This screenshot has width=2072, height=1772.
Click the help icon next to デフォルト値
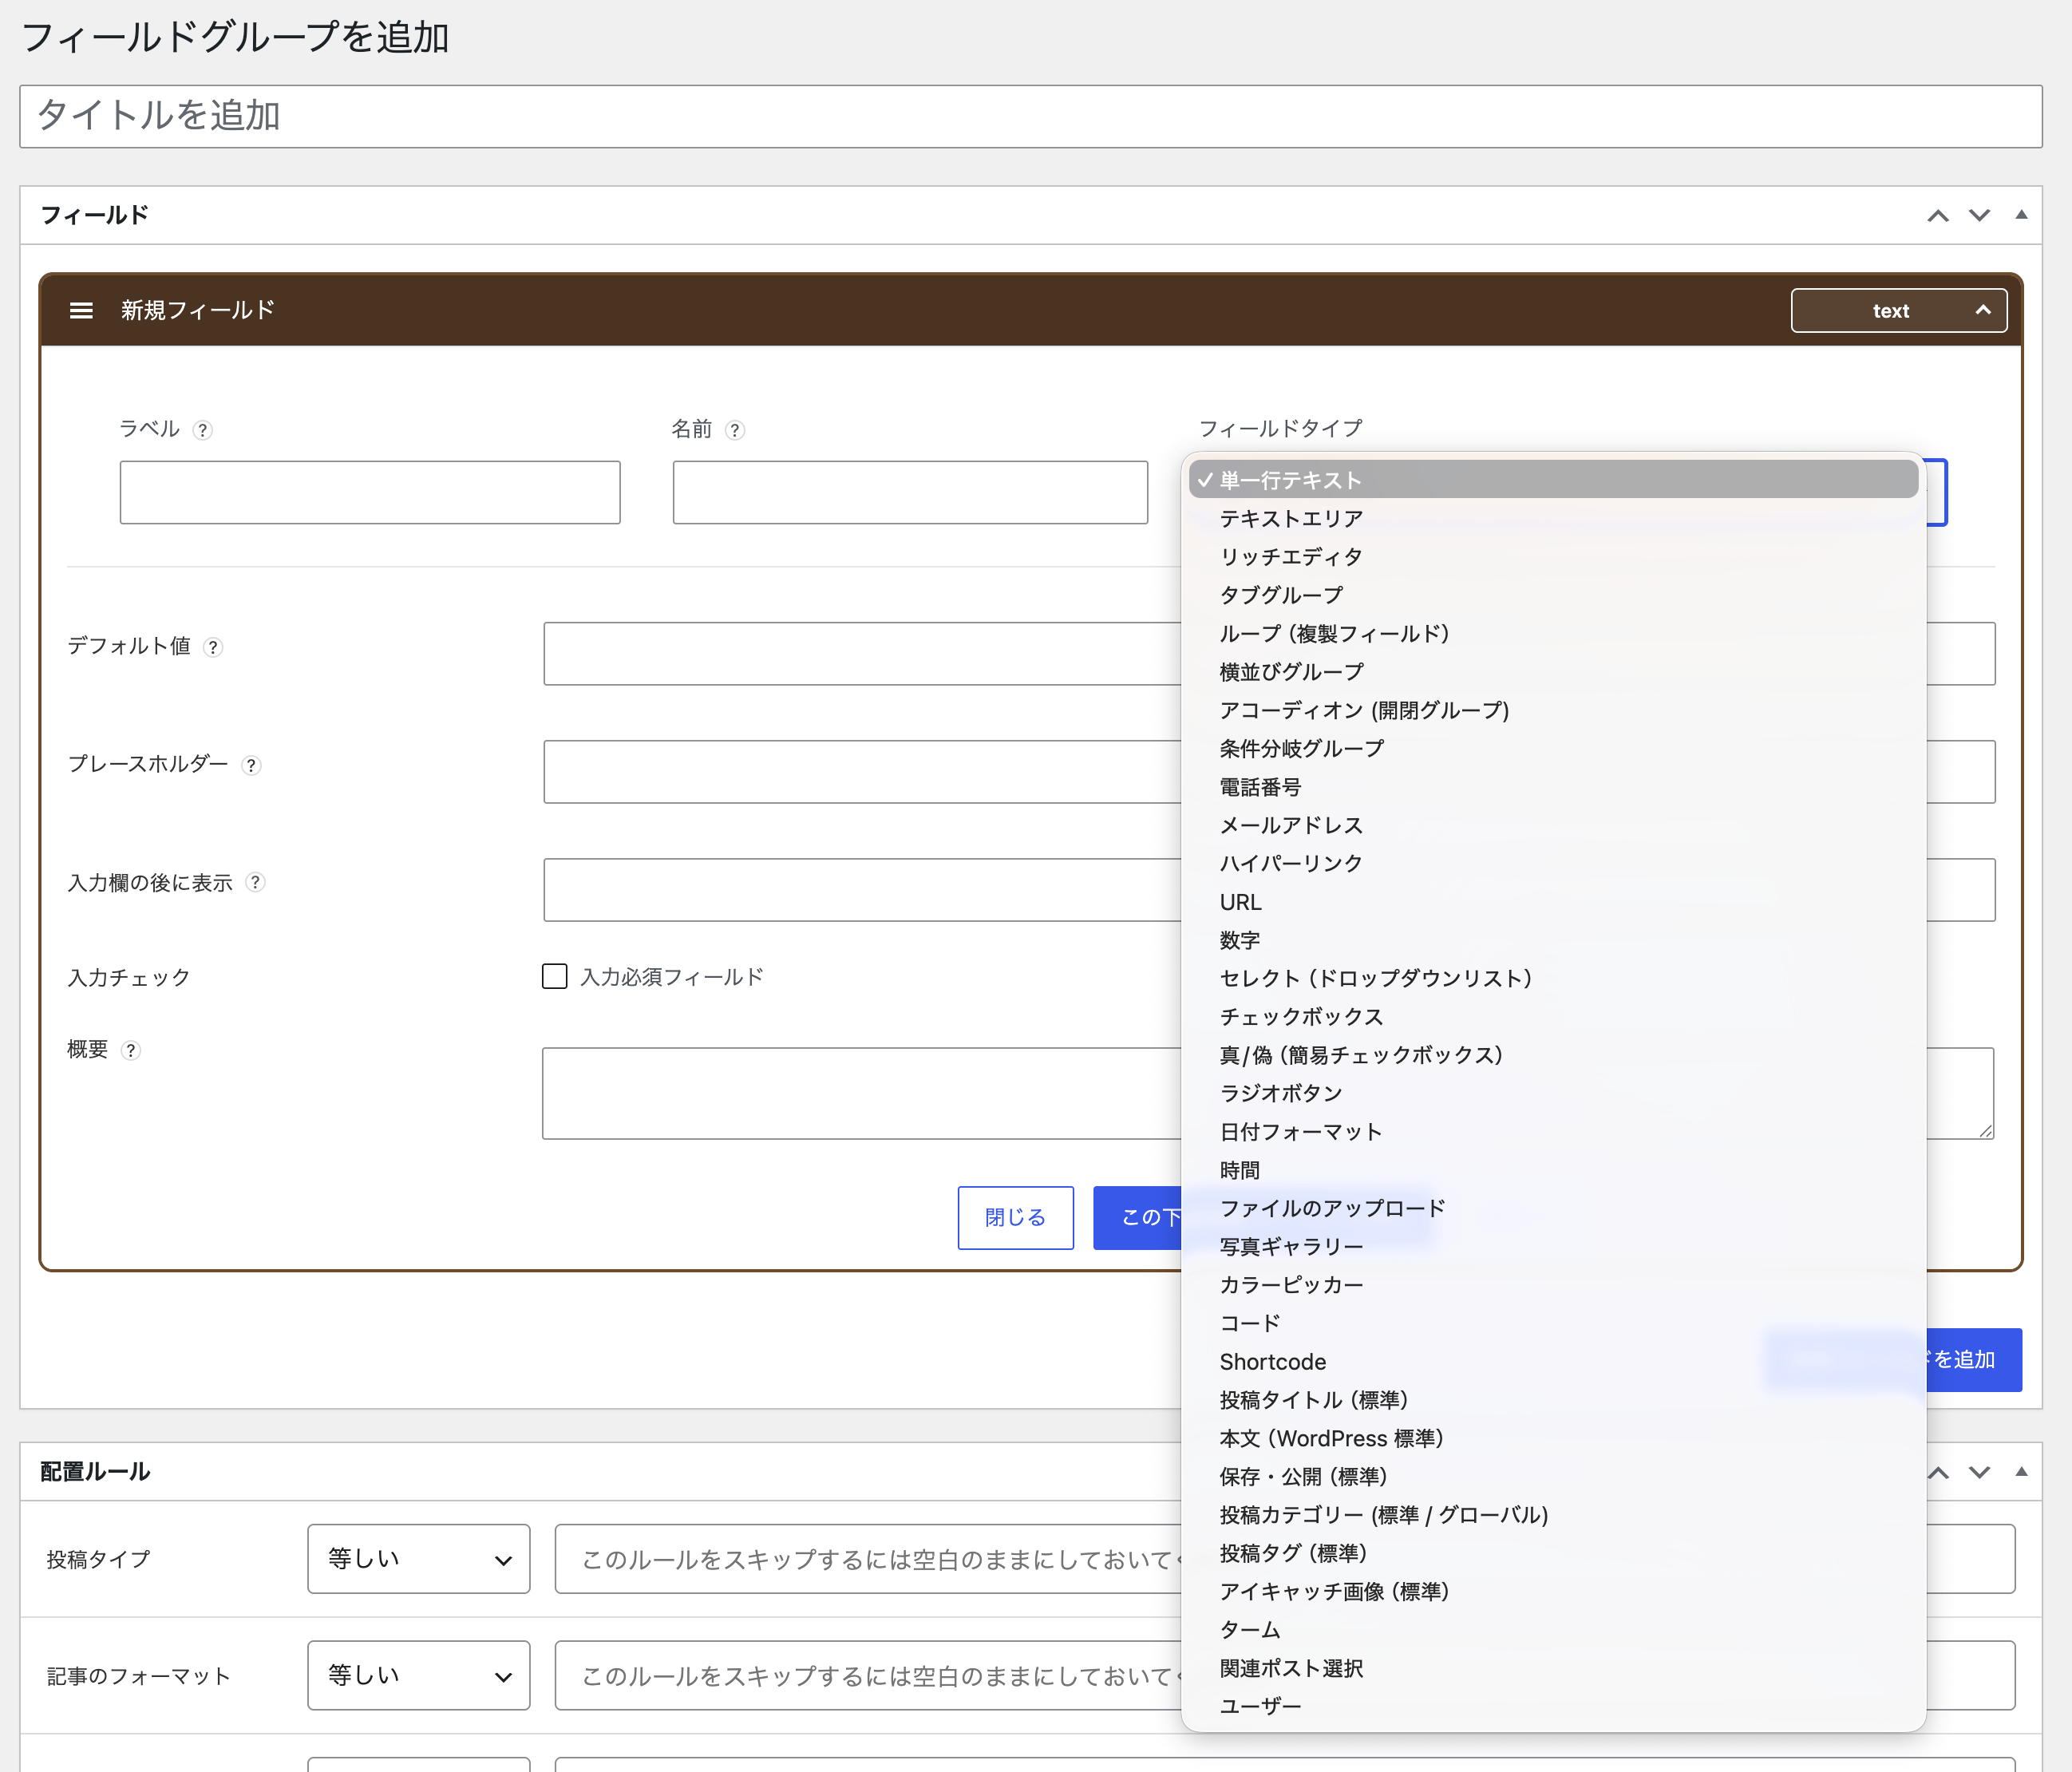pyautogui.click(x=213, y=647)
